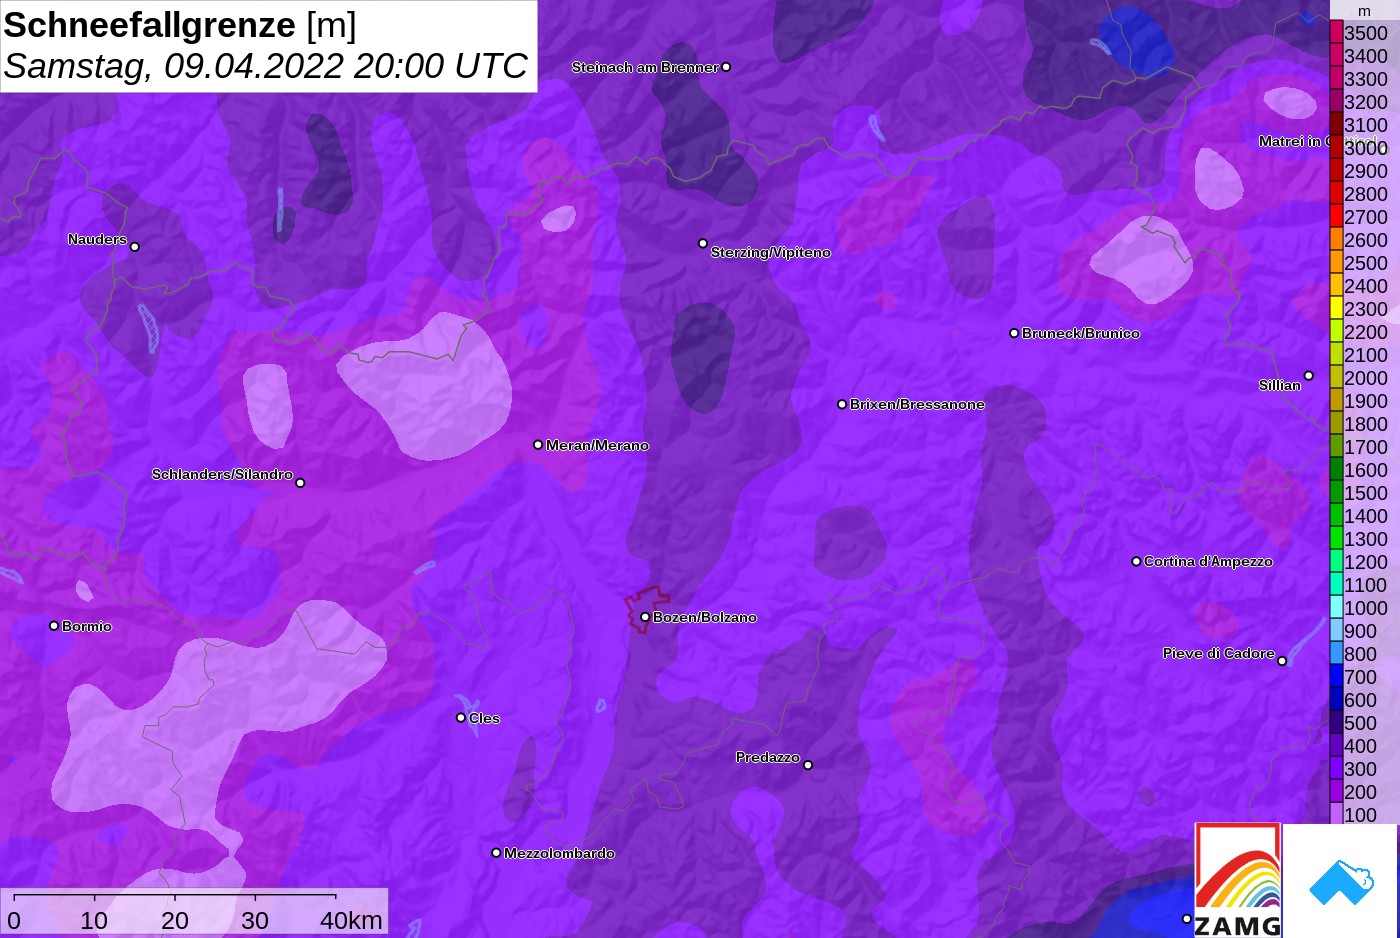Click the Schneefallgrenze [m] title

180,25
